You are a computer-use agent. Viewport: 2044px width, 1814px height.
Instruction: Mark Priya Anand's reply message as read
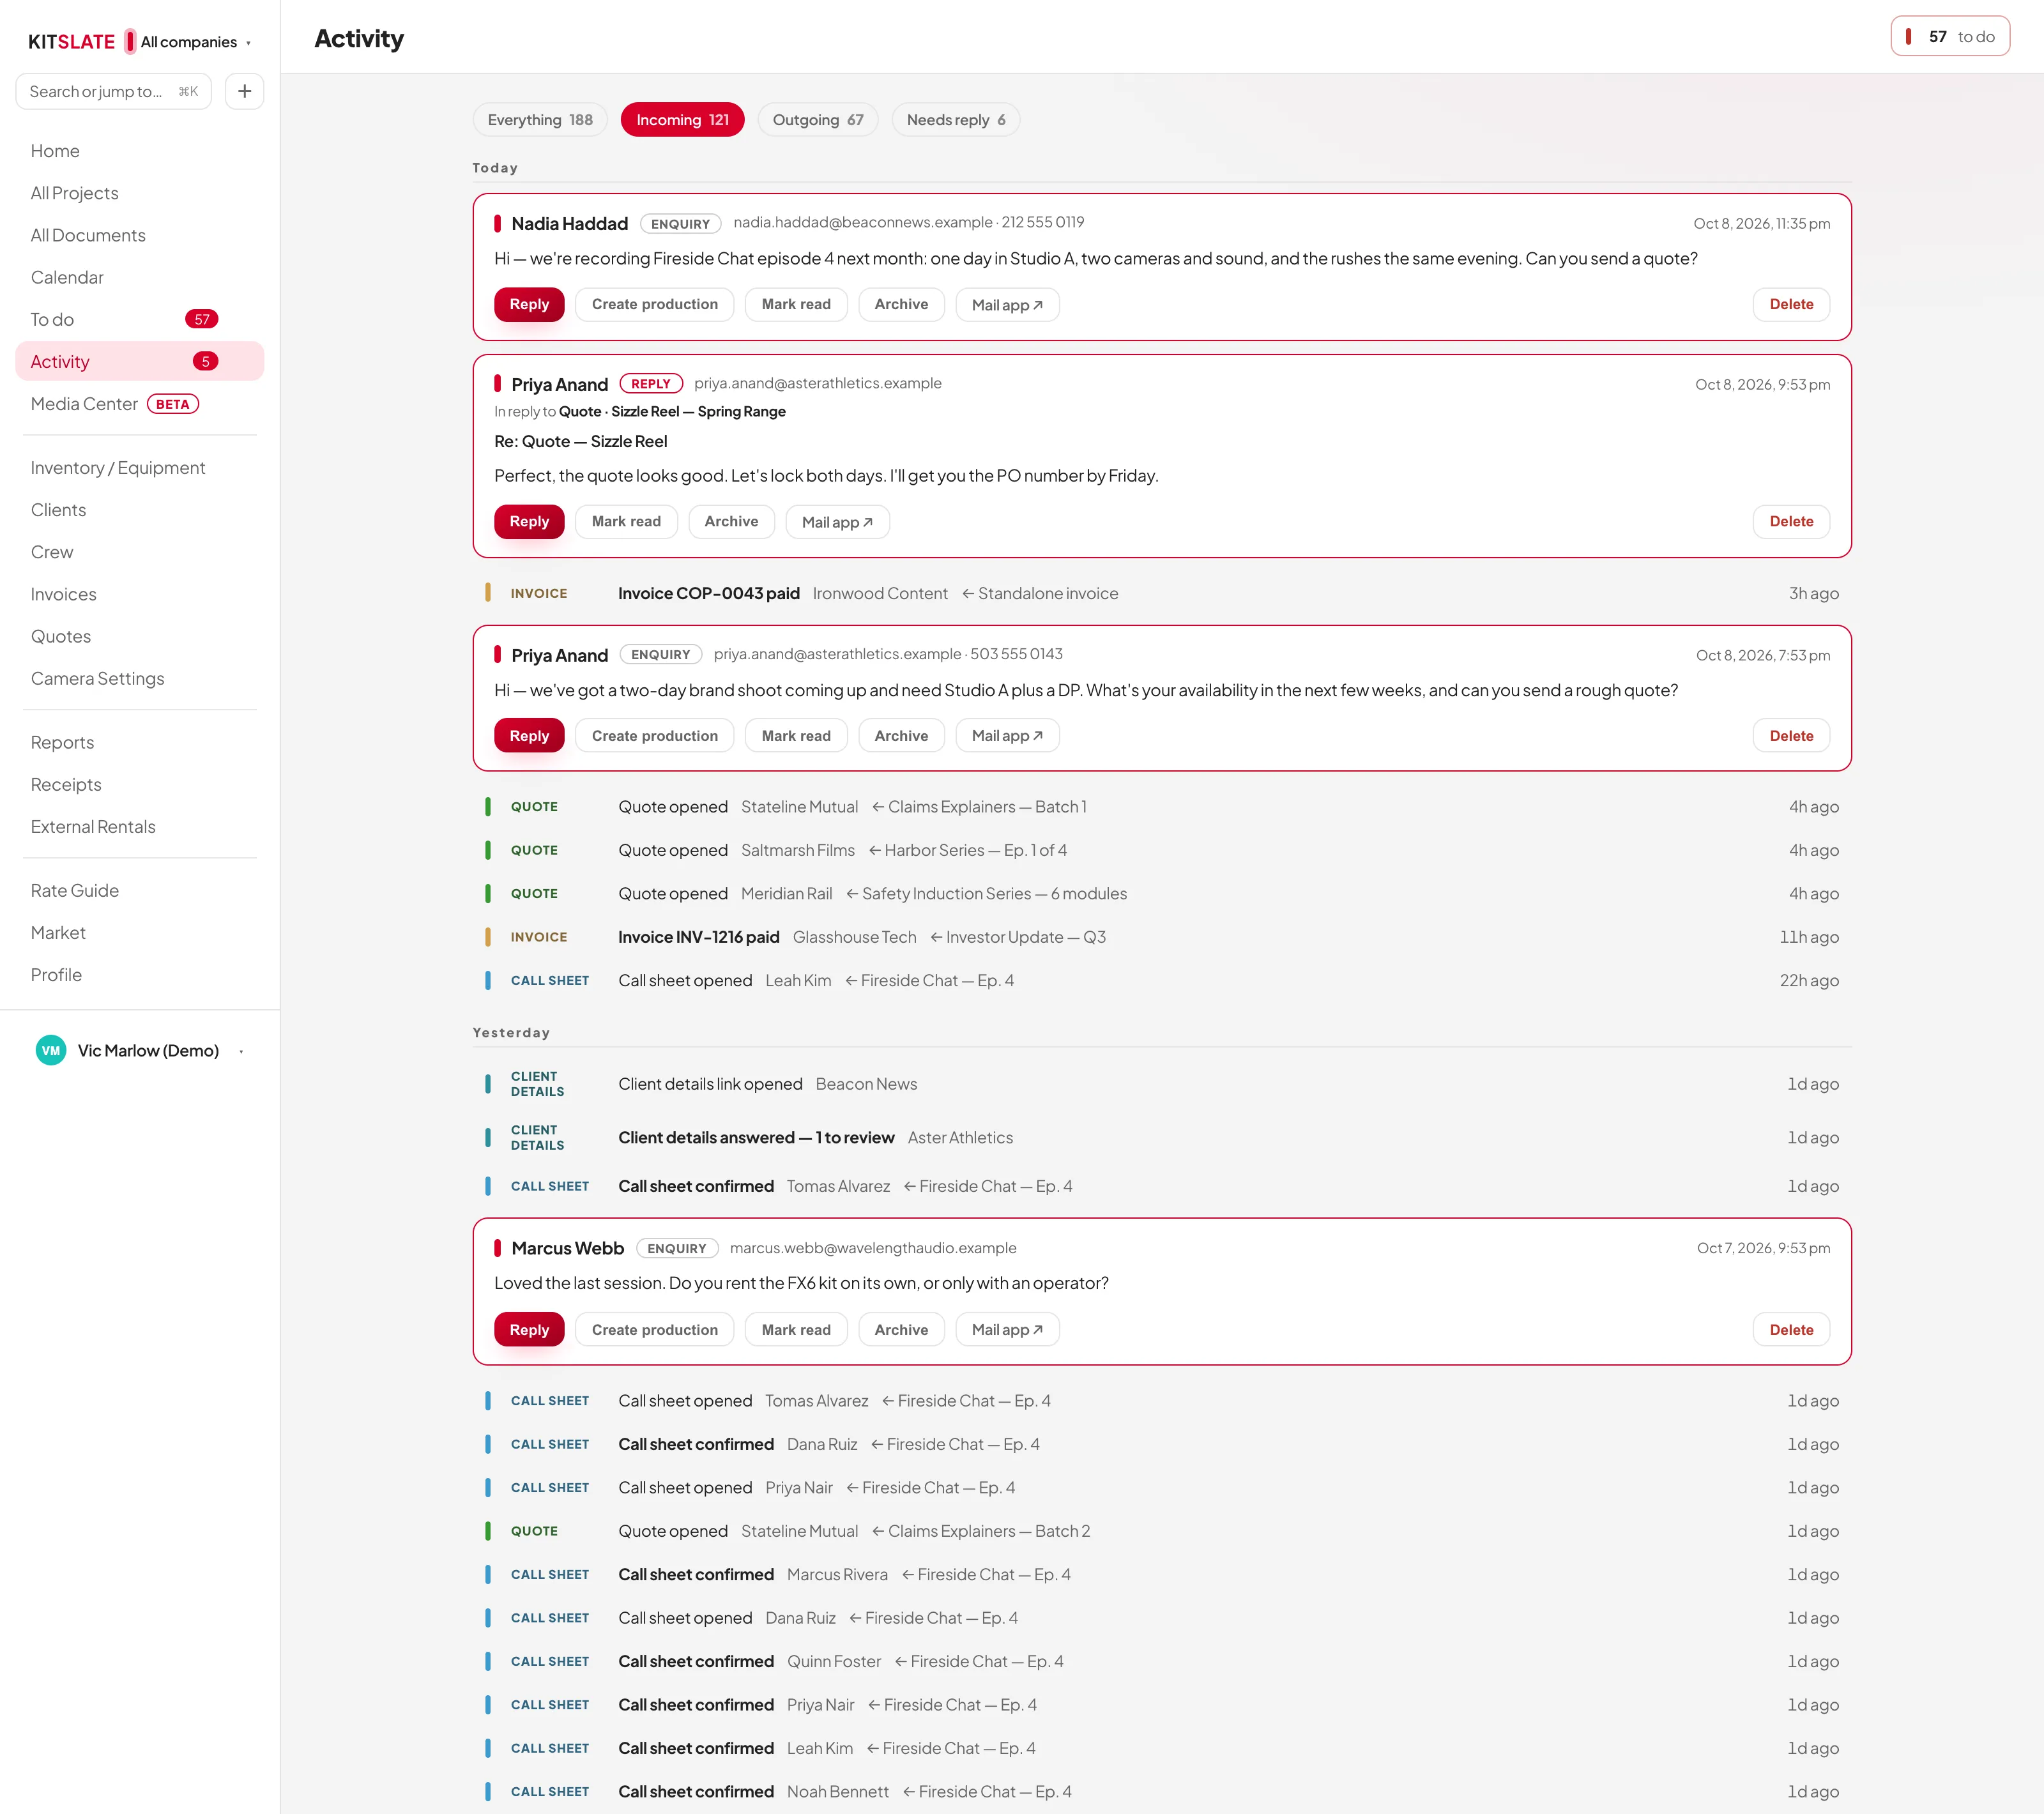[x=626, y=521]
